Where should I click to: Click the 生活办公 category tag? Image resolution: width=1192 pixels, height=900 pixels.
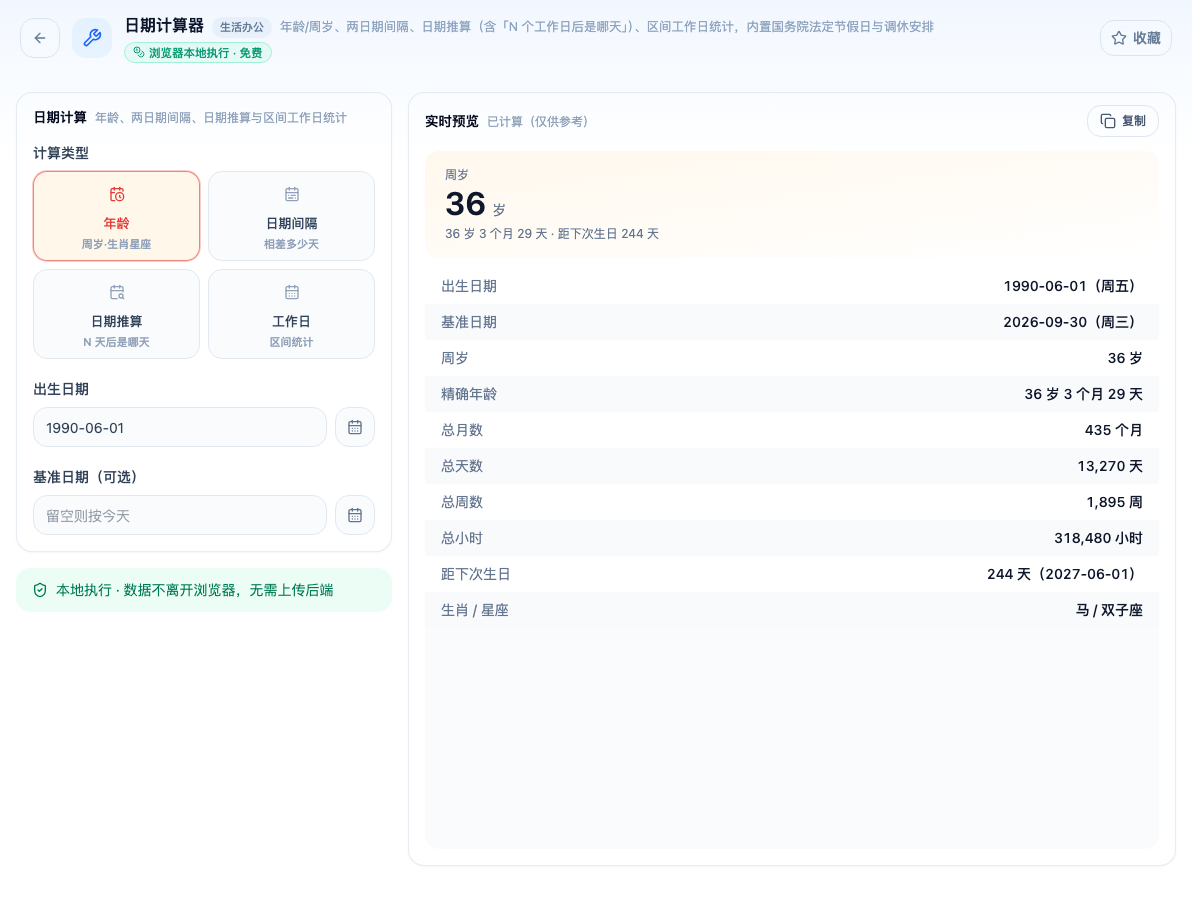[242, 27]
